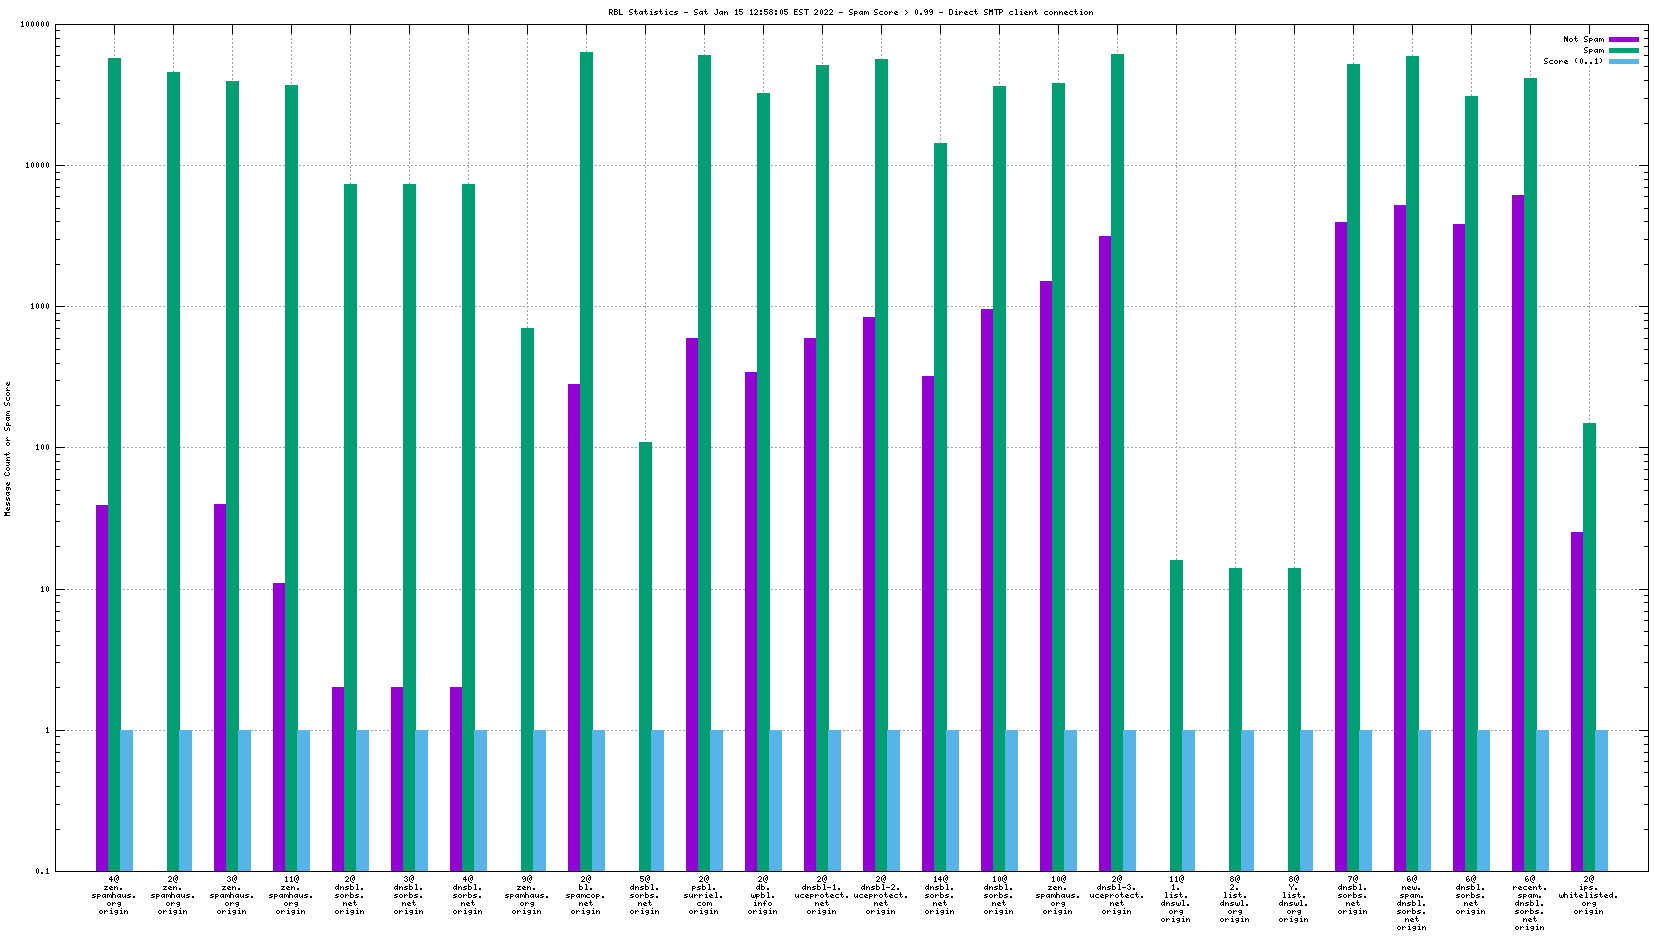Click the green Spam legend swatch

(1624, 50)
